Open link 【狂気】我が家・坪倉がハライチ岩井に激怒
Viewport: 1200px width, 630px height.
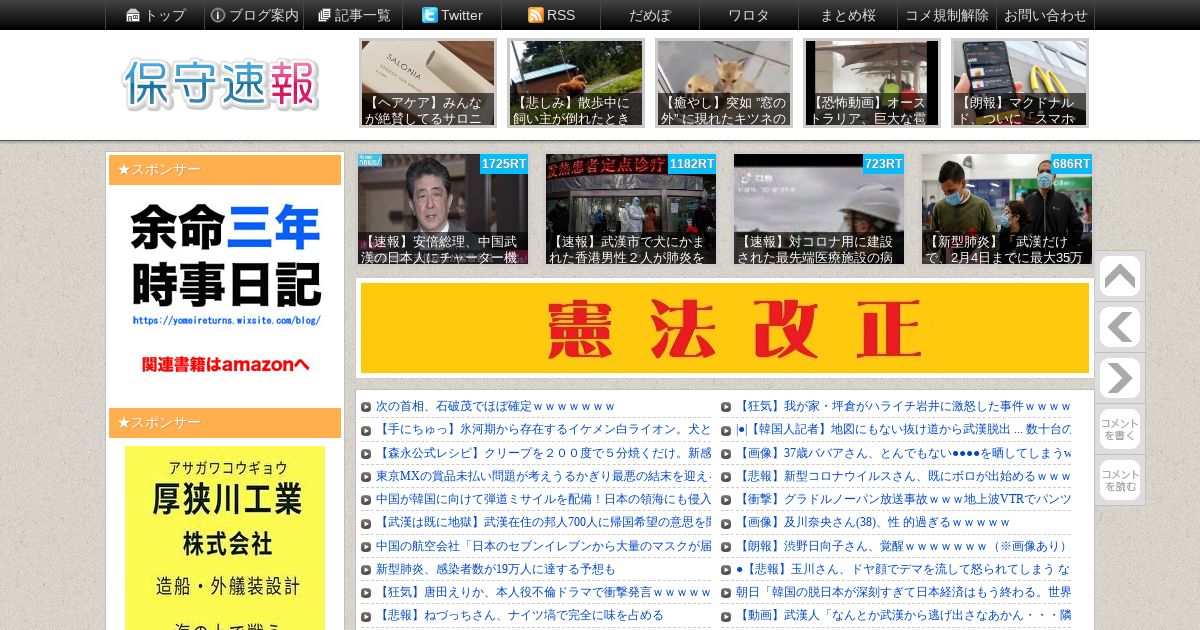[x=903, y=406]
